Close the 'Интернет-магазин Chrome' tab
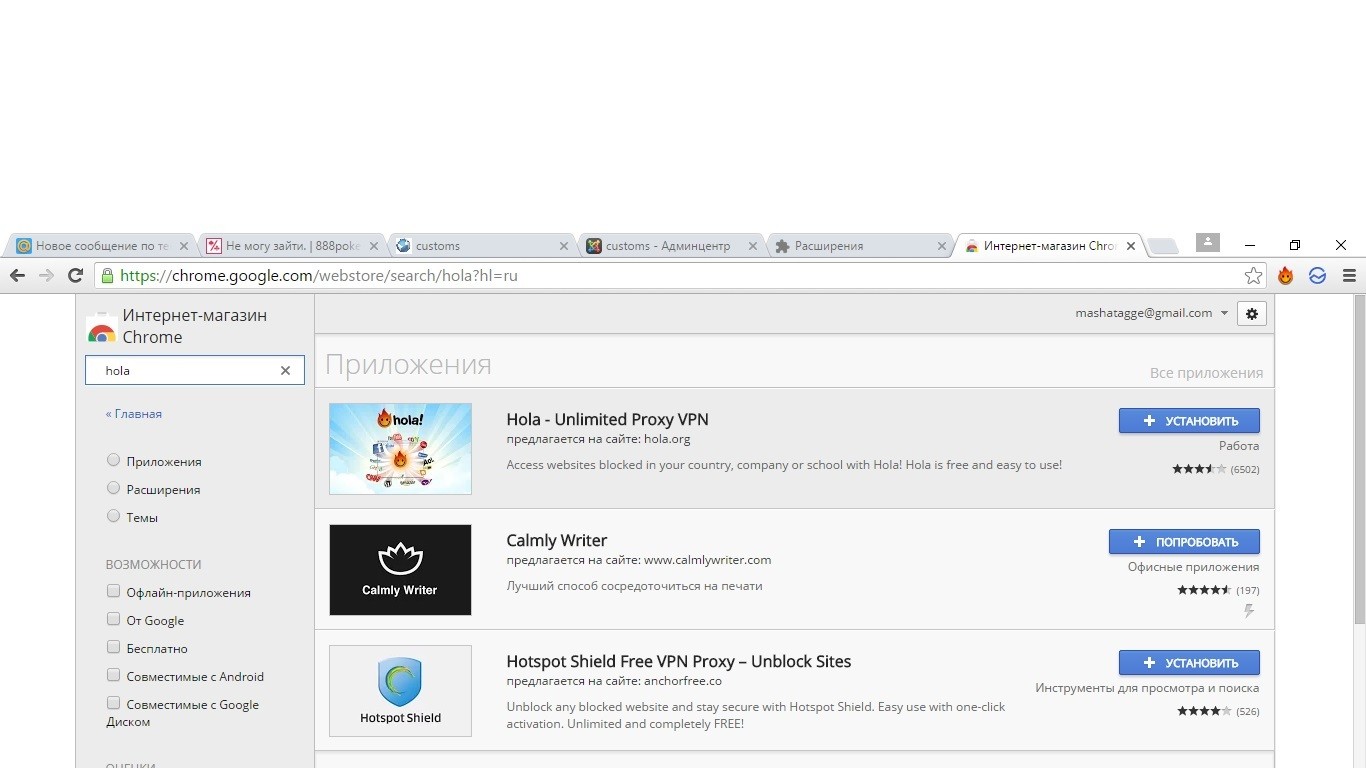The height and width of the screenshot is (768, 1366). pos(1131,246)
